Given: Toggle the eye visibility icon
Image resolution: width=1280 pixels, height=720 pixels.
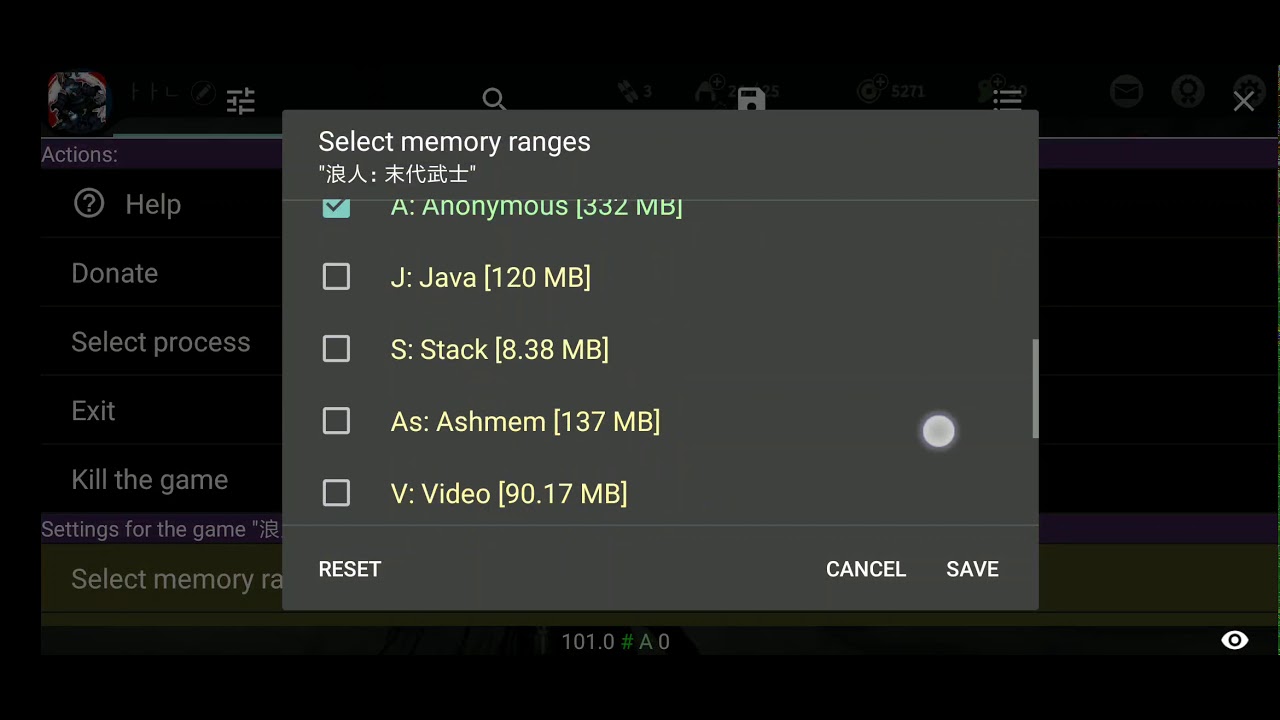Looking at the screenshot, I should pos(1235,641).
